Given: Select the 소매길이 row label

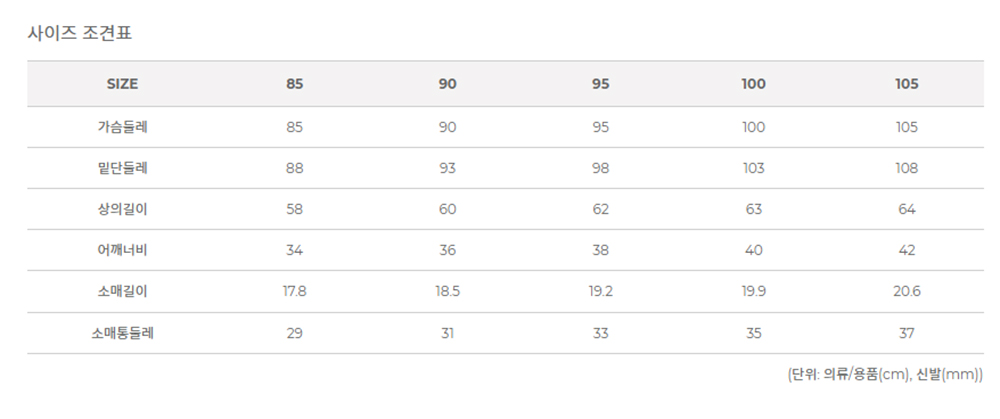Looking at the screenshot, I should pyautogui.click(x=122, y=291).
